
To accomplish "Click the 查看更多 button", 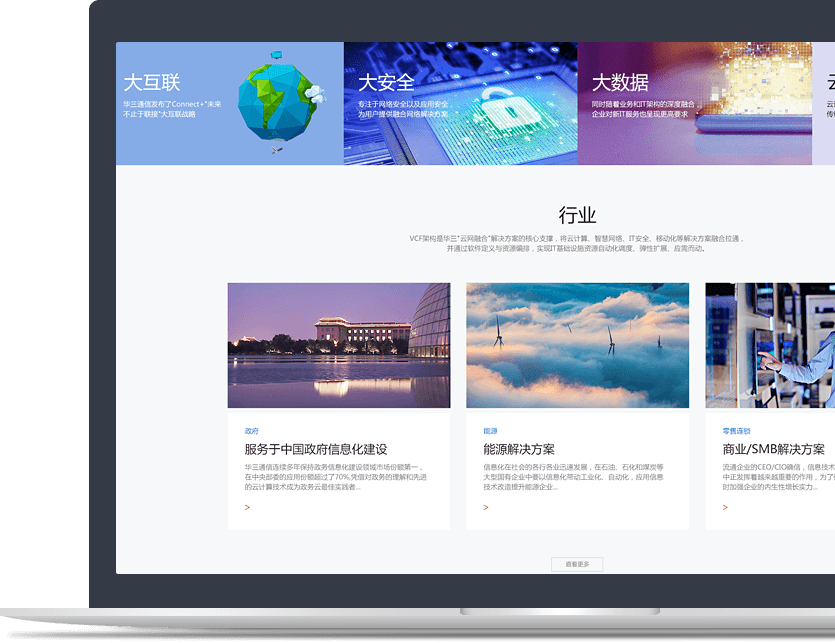I will click(x=578, y=562).
